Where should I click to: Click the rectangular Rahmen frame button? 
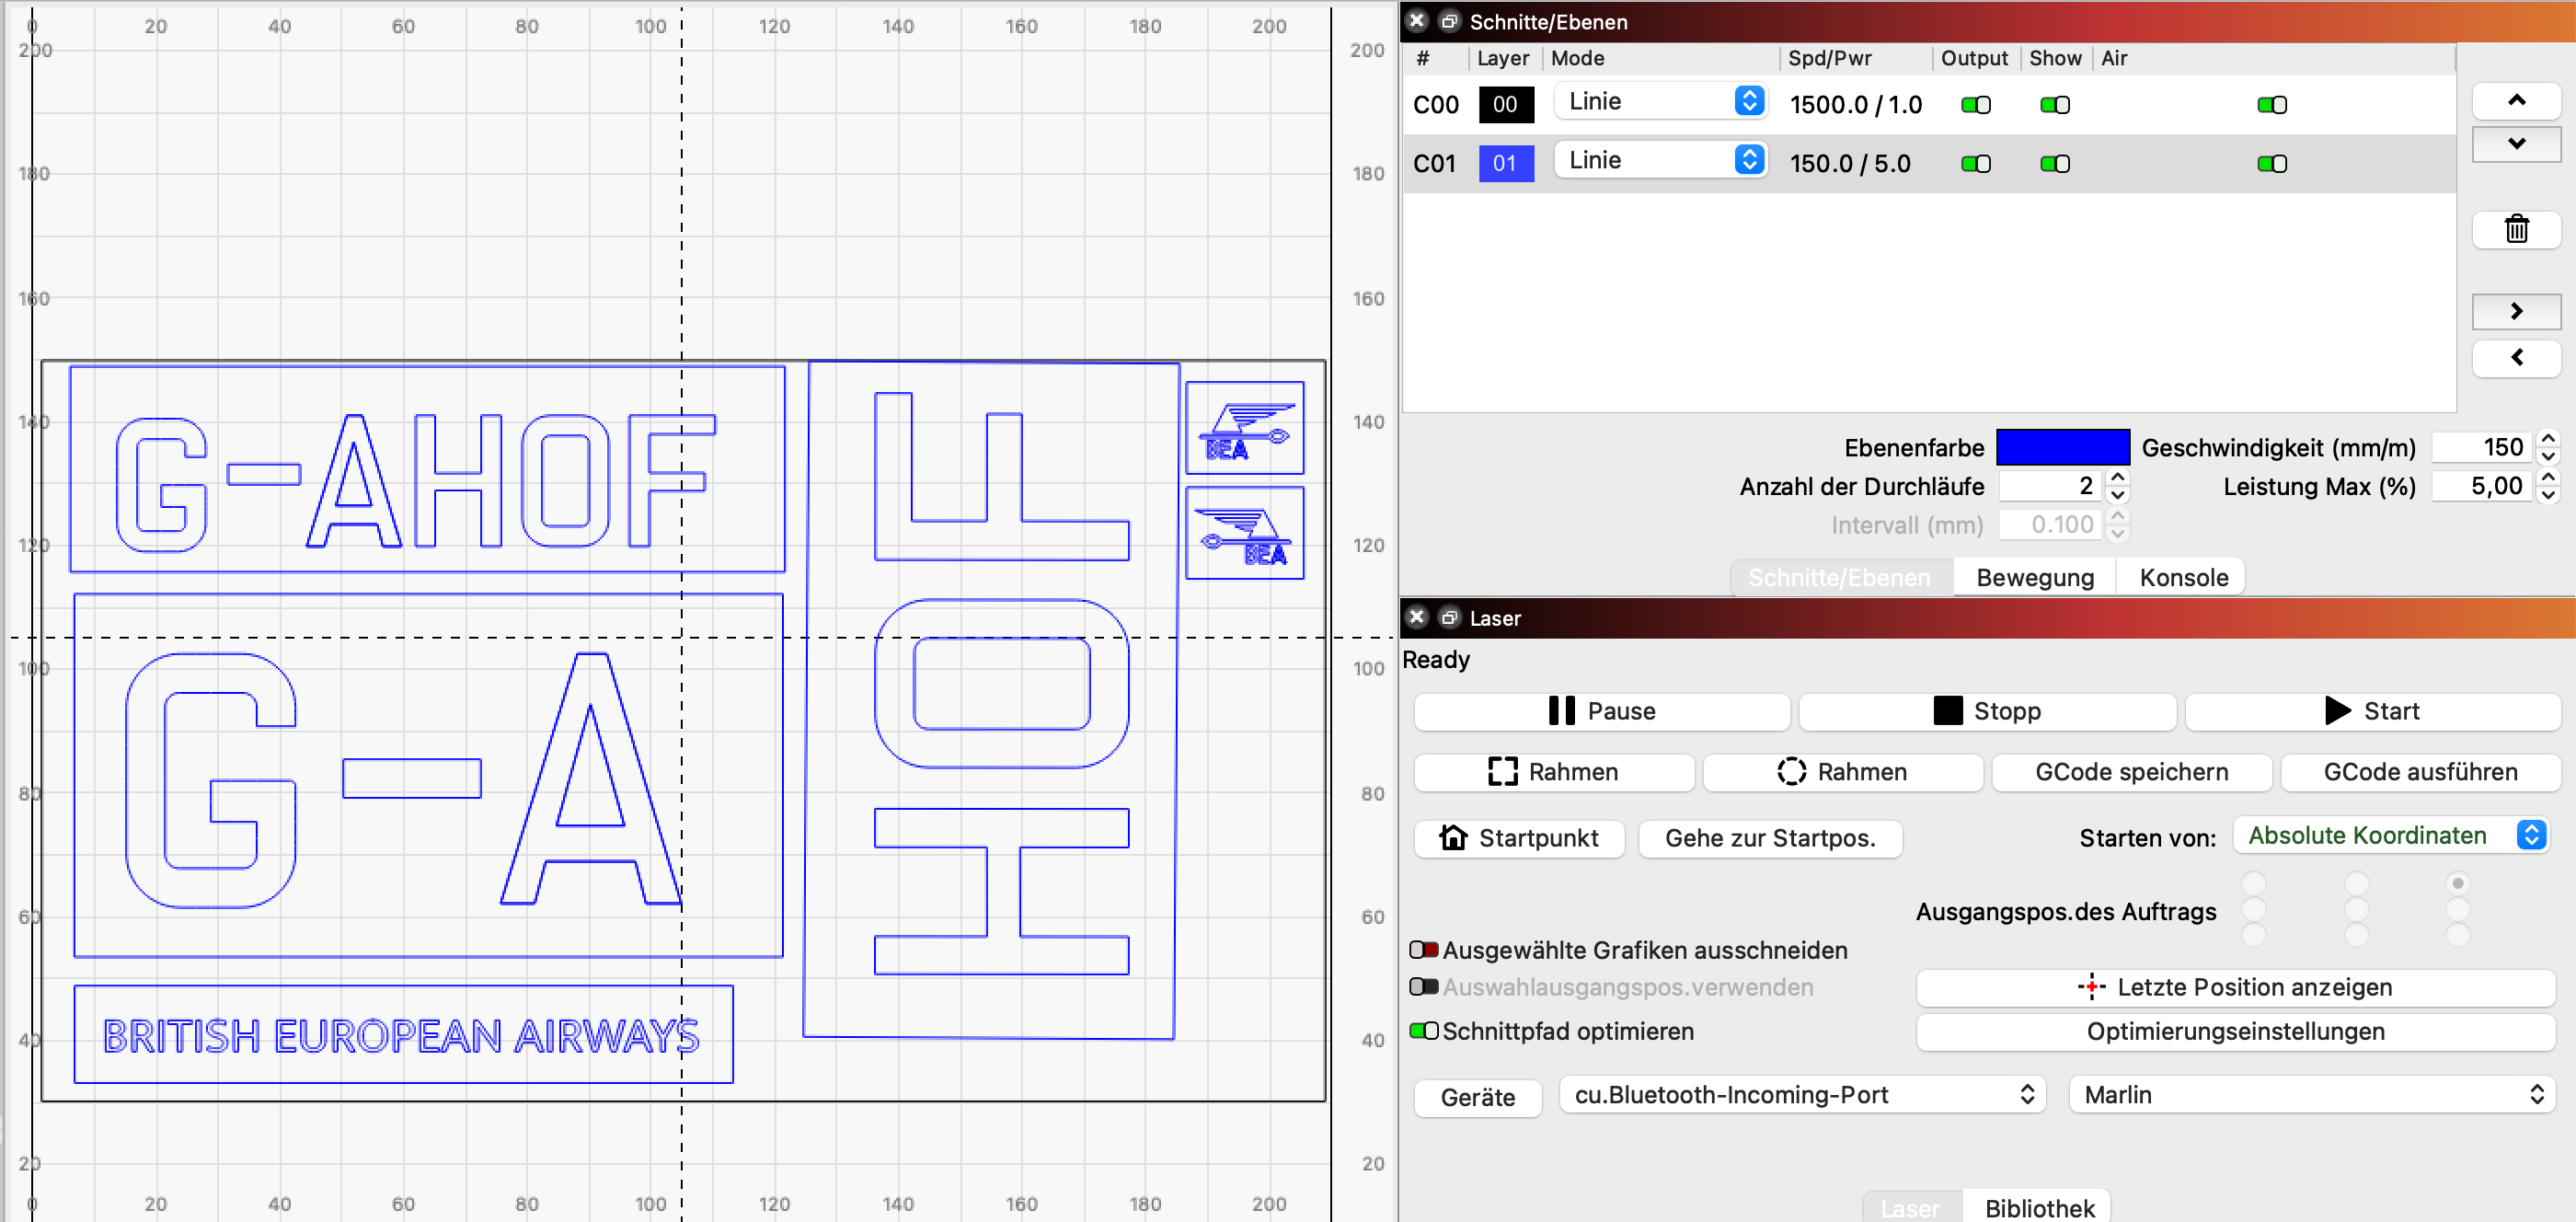pos(1554,772)
